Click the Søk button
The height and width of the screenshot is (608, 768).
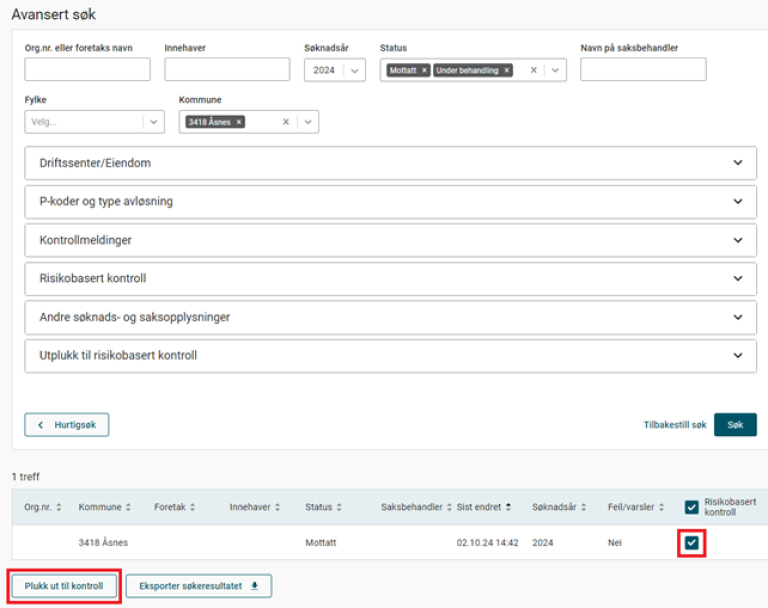pos(735,425)
